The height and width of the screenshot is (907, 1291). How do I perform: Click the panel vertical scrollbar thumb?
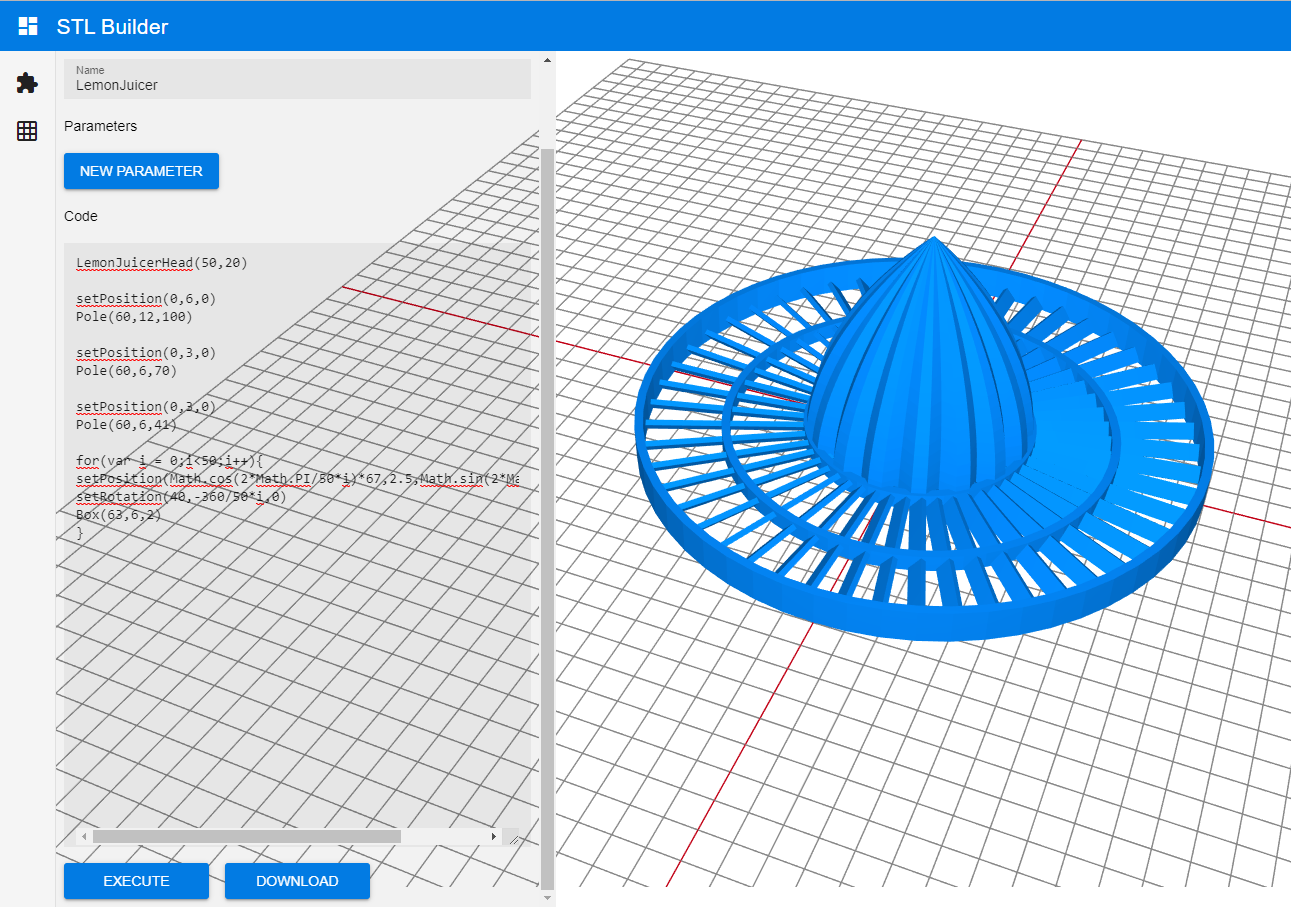[547, 518]
